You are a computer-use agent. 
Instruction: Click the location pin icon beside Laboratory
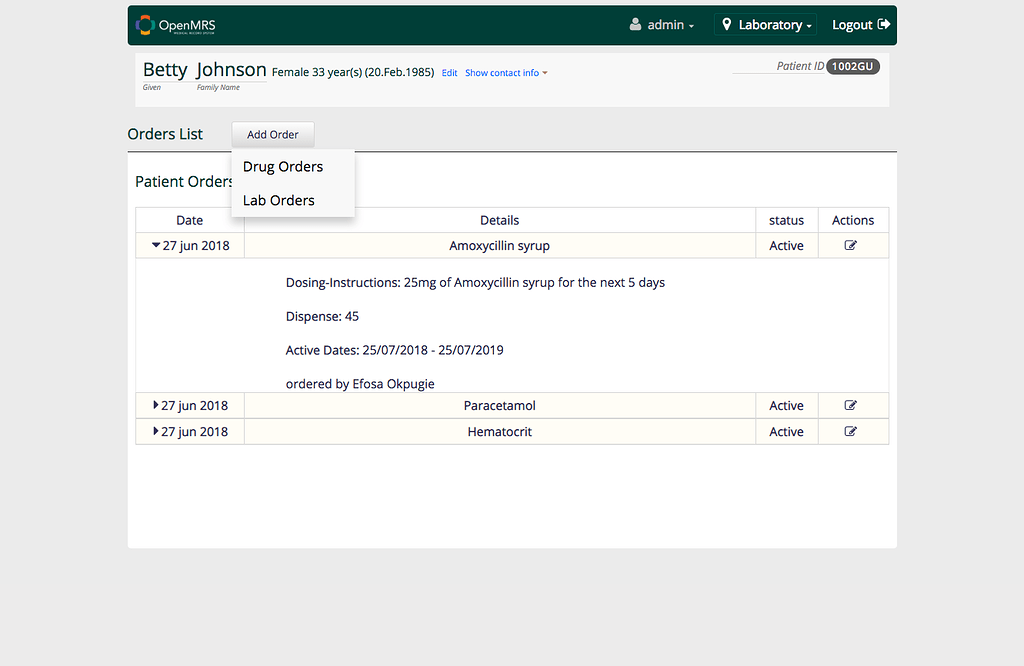coord(726,24)
